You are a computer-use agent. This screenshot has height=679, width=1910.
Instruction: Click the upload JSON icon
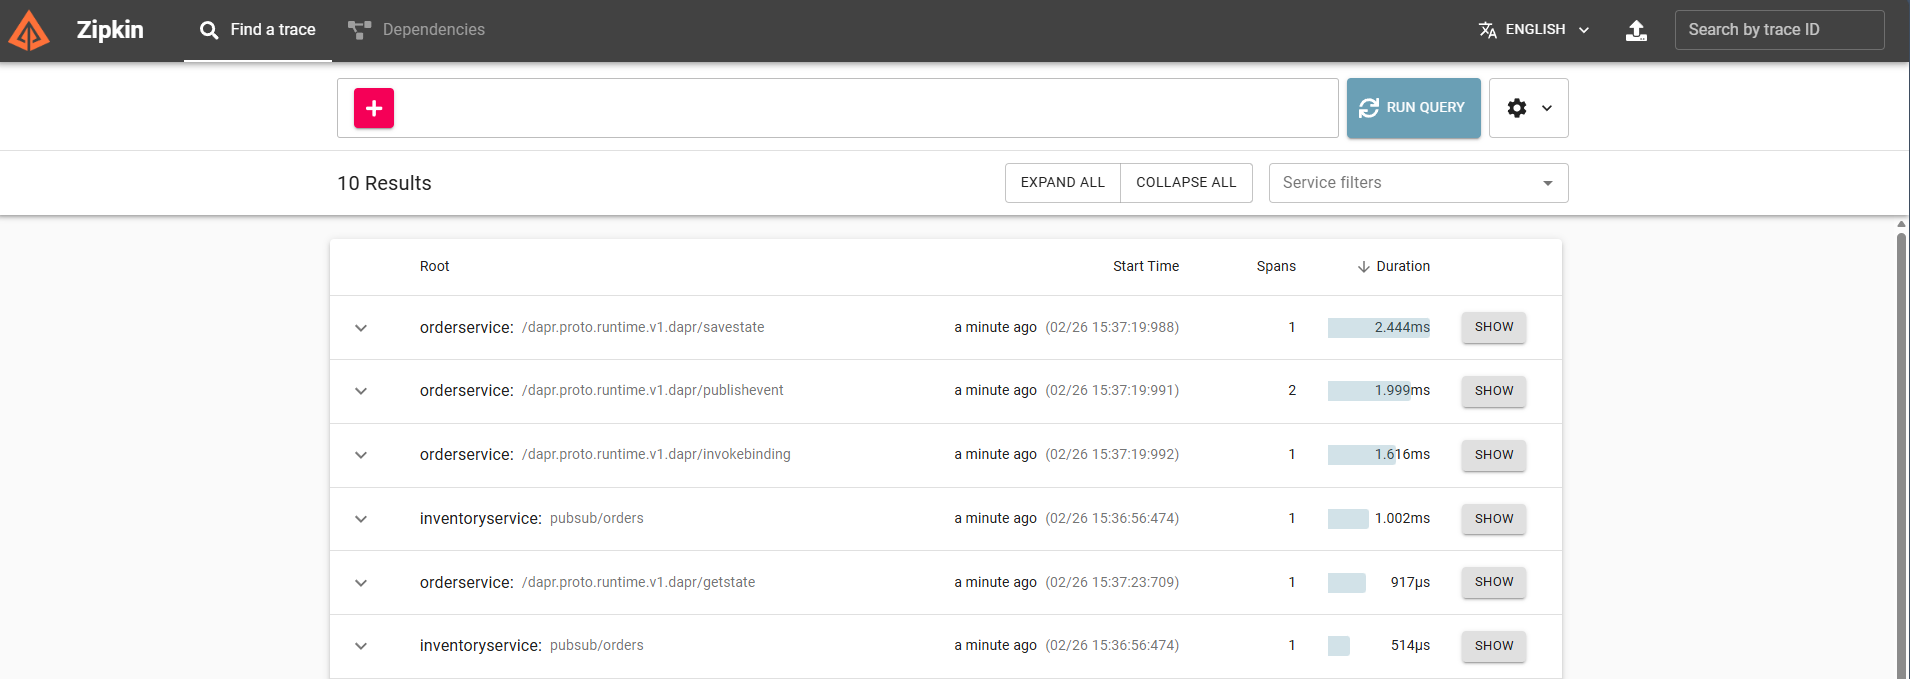coord(1636,30)
